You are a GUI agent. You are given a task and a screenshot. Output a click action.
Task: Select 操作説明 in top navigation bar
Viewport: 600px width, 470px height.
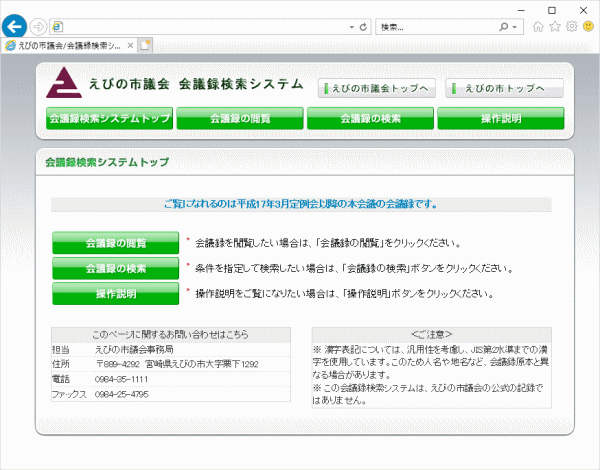point(501,118)
